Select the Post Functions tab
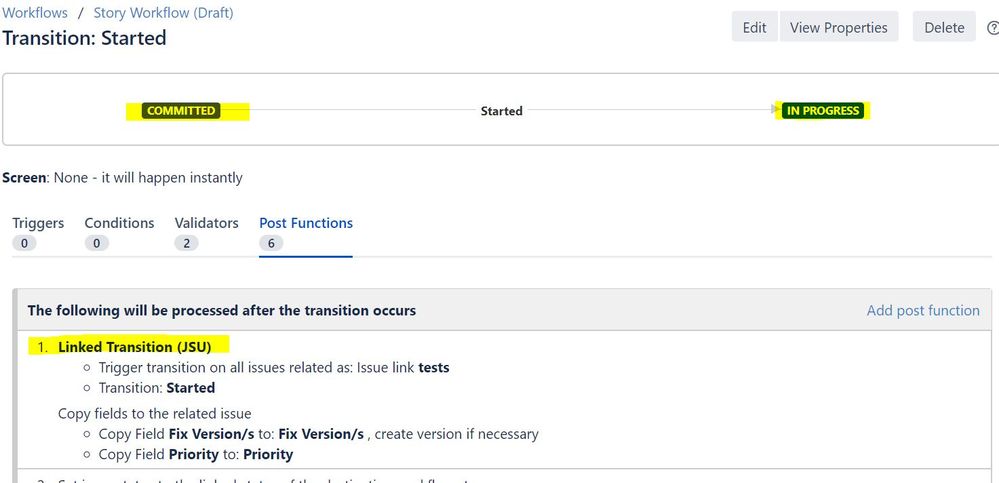 [x=305, y=223]
